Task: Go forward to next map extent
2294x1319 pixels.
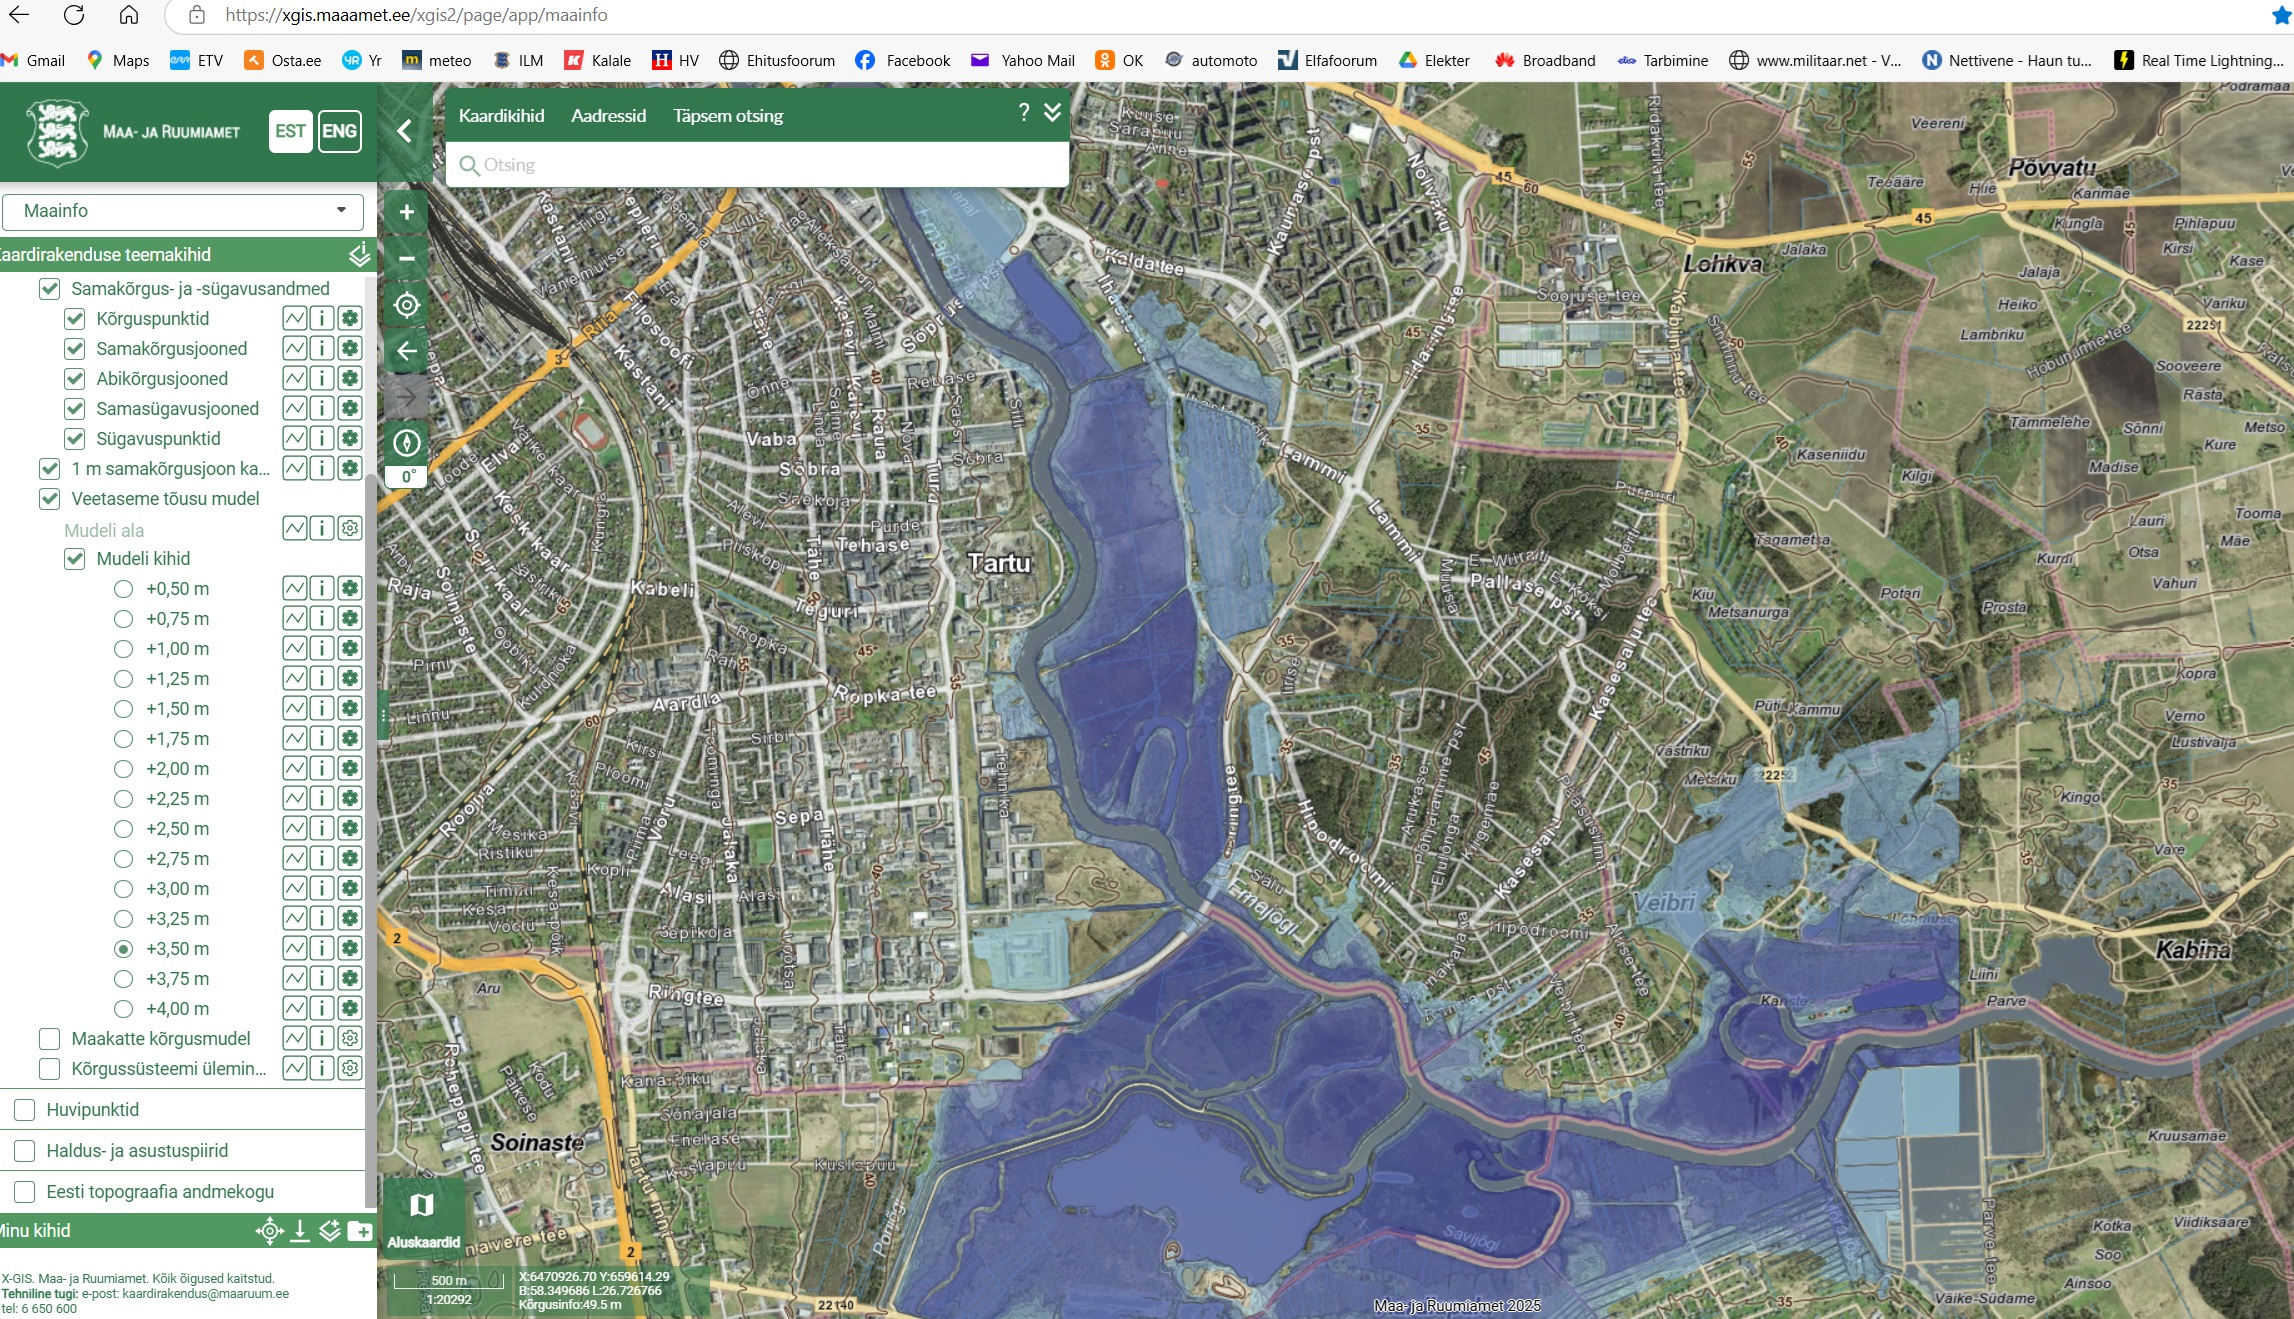Action: click(406, 397)
